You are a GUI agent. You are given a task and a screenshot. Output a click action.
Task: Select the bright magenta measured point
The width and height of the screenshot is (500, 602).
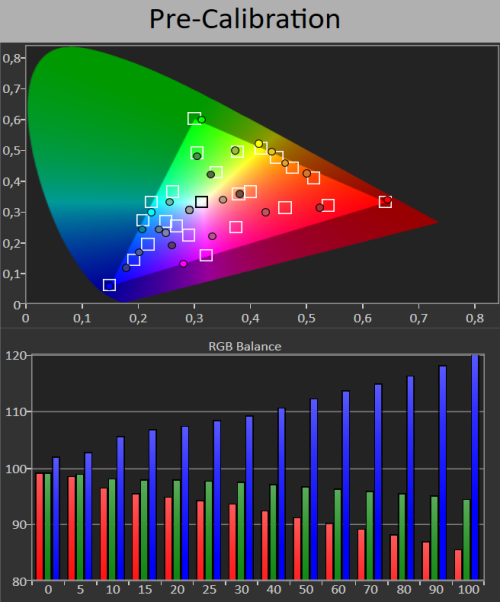184,264
